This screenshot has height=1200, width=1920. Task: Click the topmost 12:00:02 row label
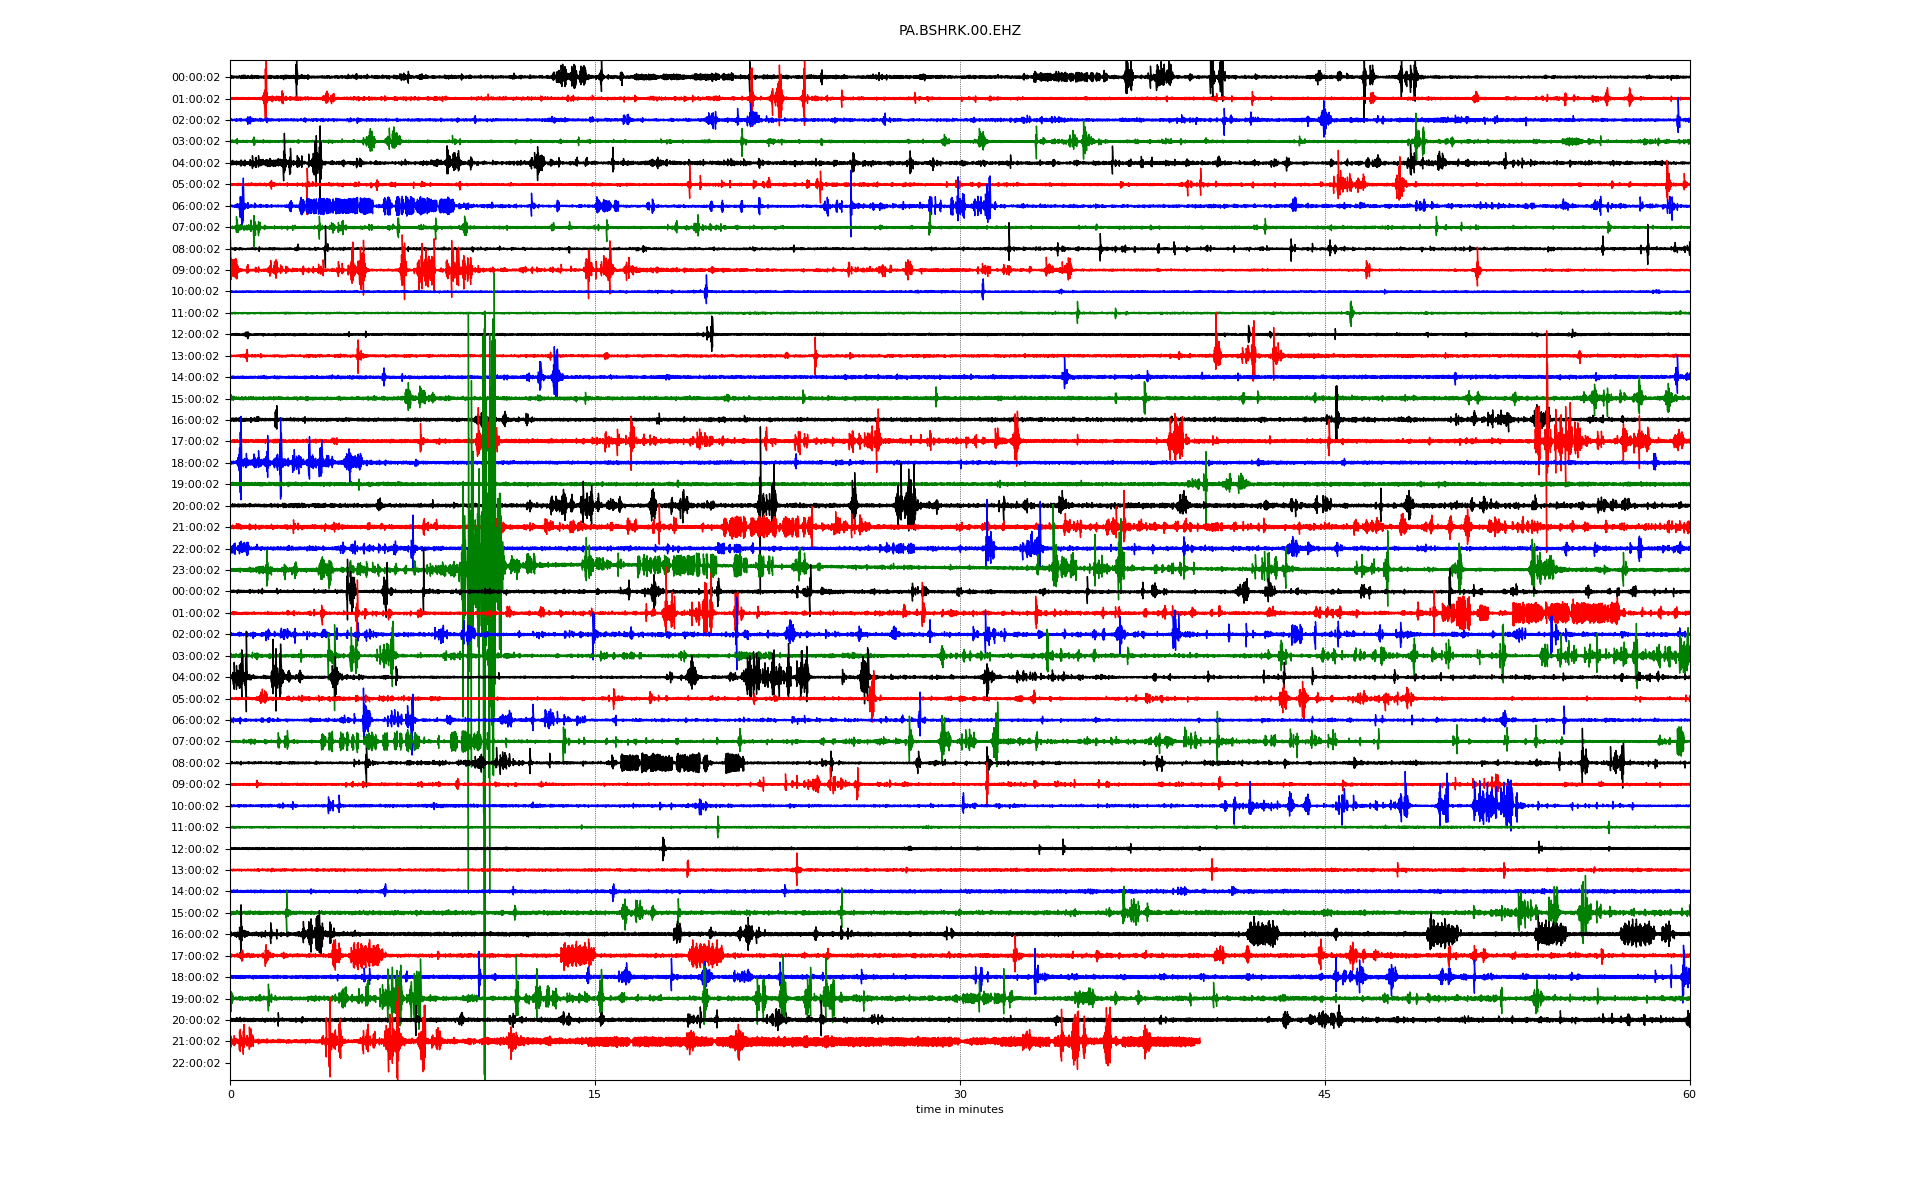coord(195,335)
